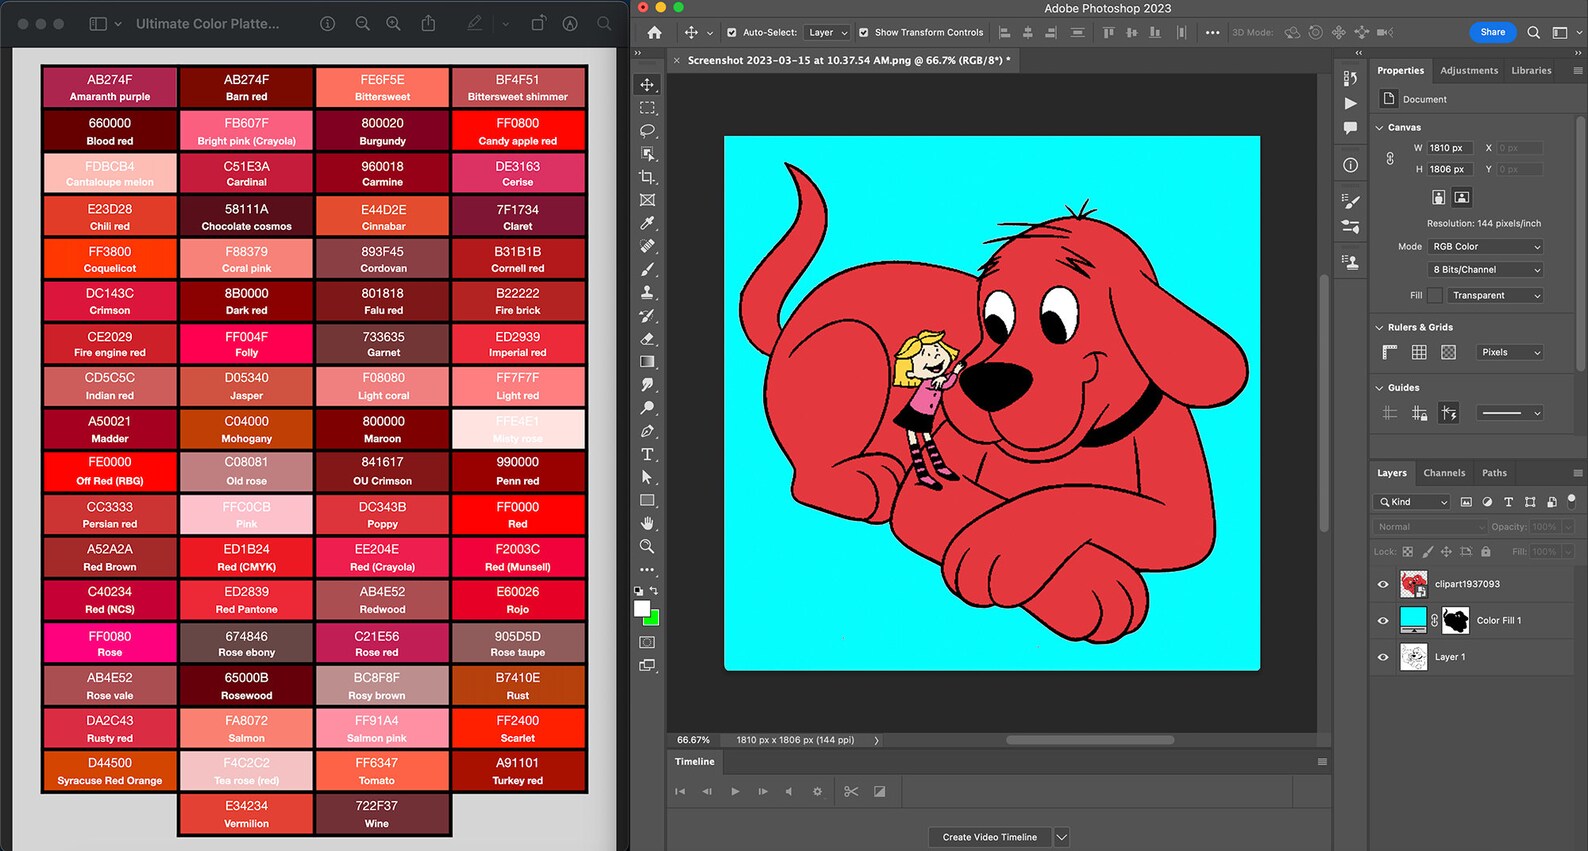The width and height of the screenshot is (1588, 851).
Task: Select the Gradient tool
Action: click(x=647, y=362)
